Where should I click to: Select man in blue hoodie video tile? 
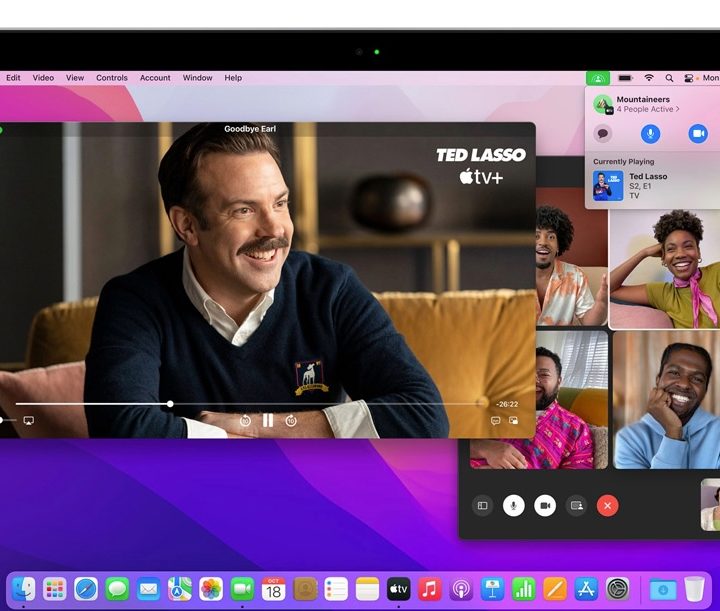[x=666, y=400]
